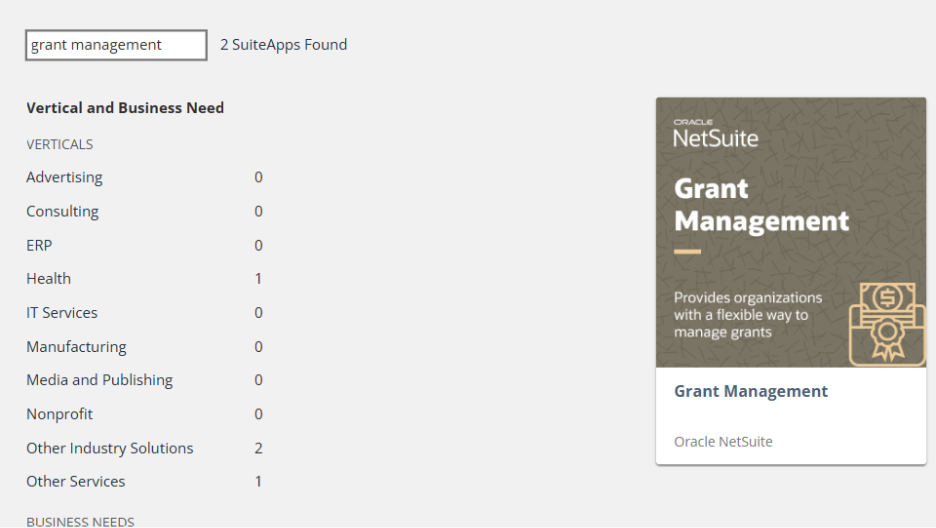Viewport: 936px width, 528px height.
Task: Filter by Consulting vertical
Action: point(63,211)
